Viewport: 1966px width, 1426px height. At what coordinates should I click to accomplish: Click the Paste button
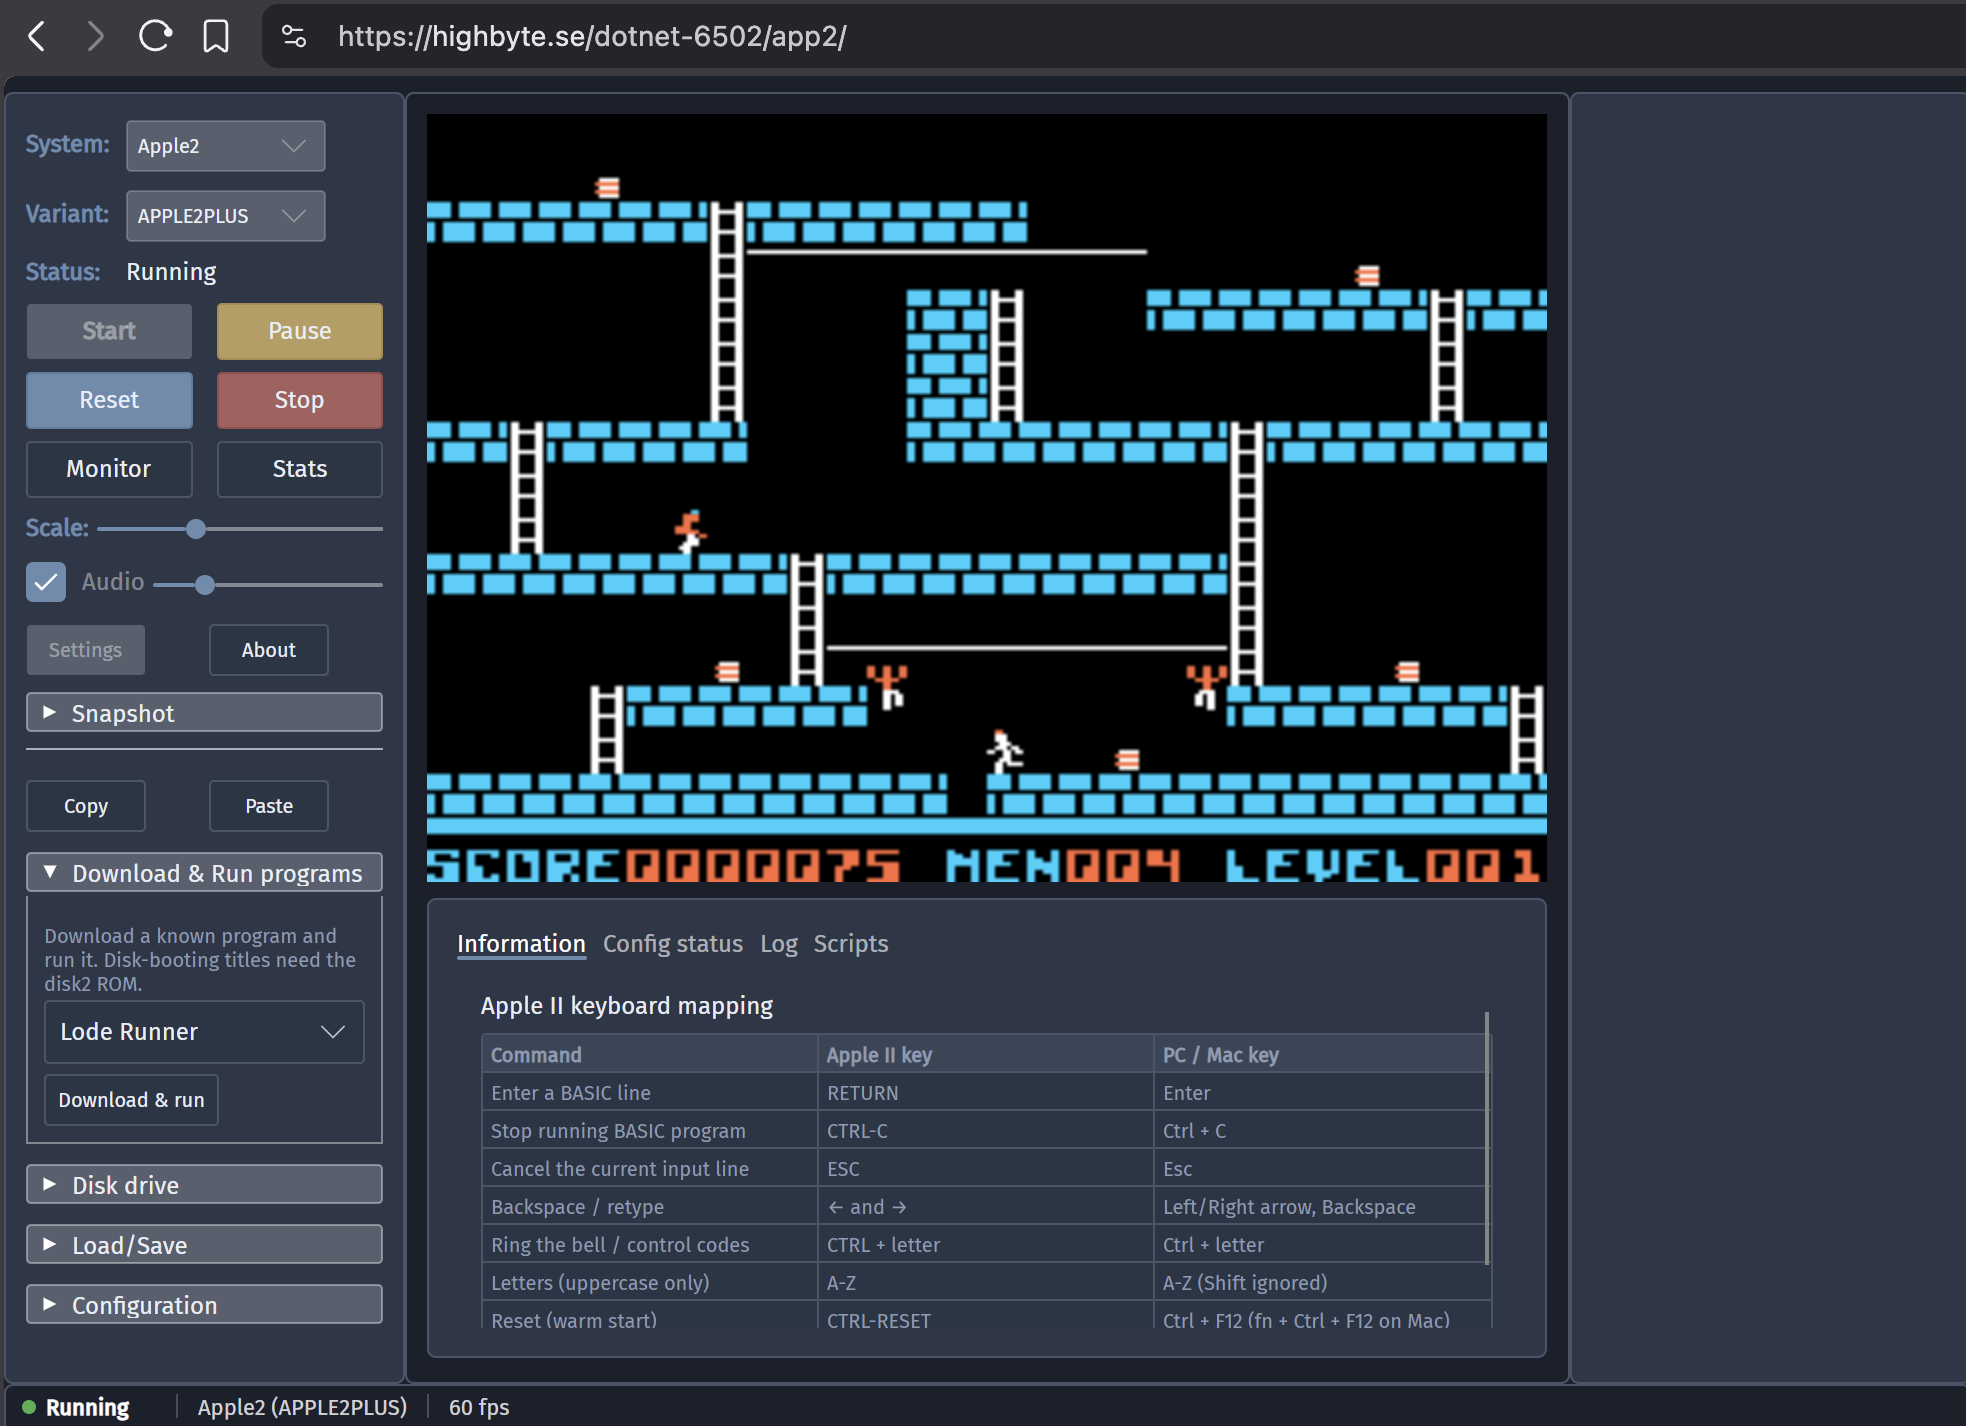point(268,806)
